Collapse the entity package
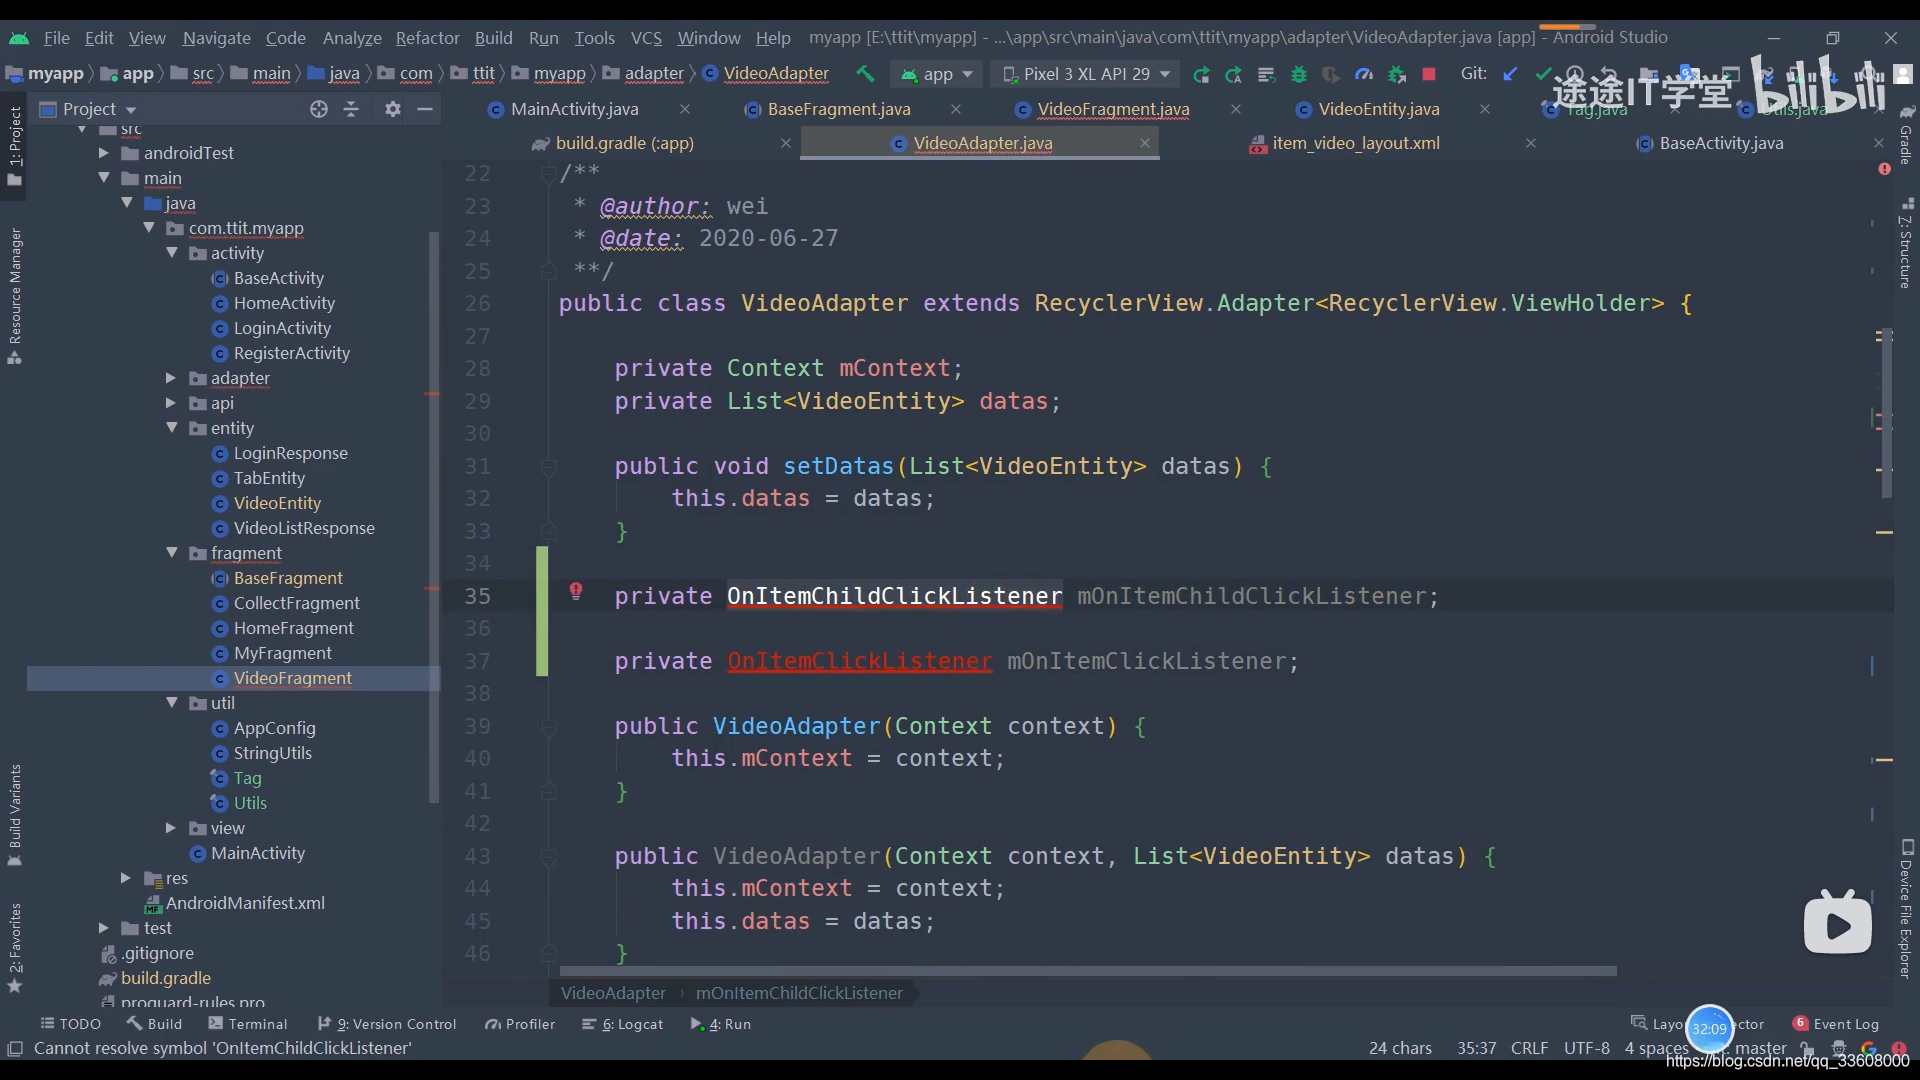This screenshot has height=1080, width=1920. pyautogui.click(x=171, y=428)
